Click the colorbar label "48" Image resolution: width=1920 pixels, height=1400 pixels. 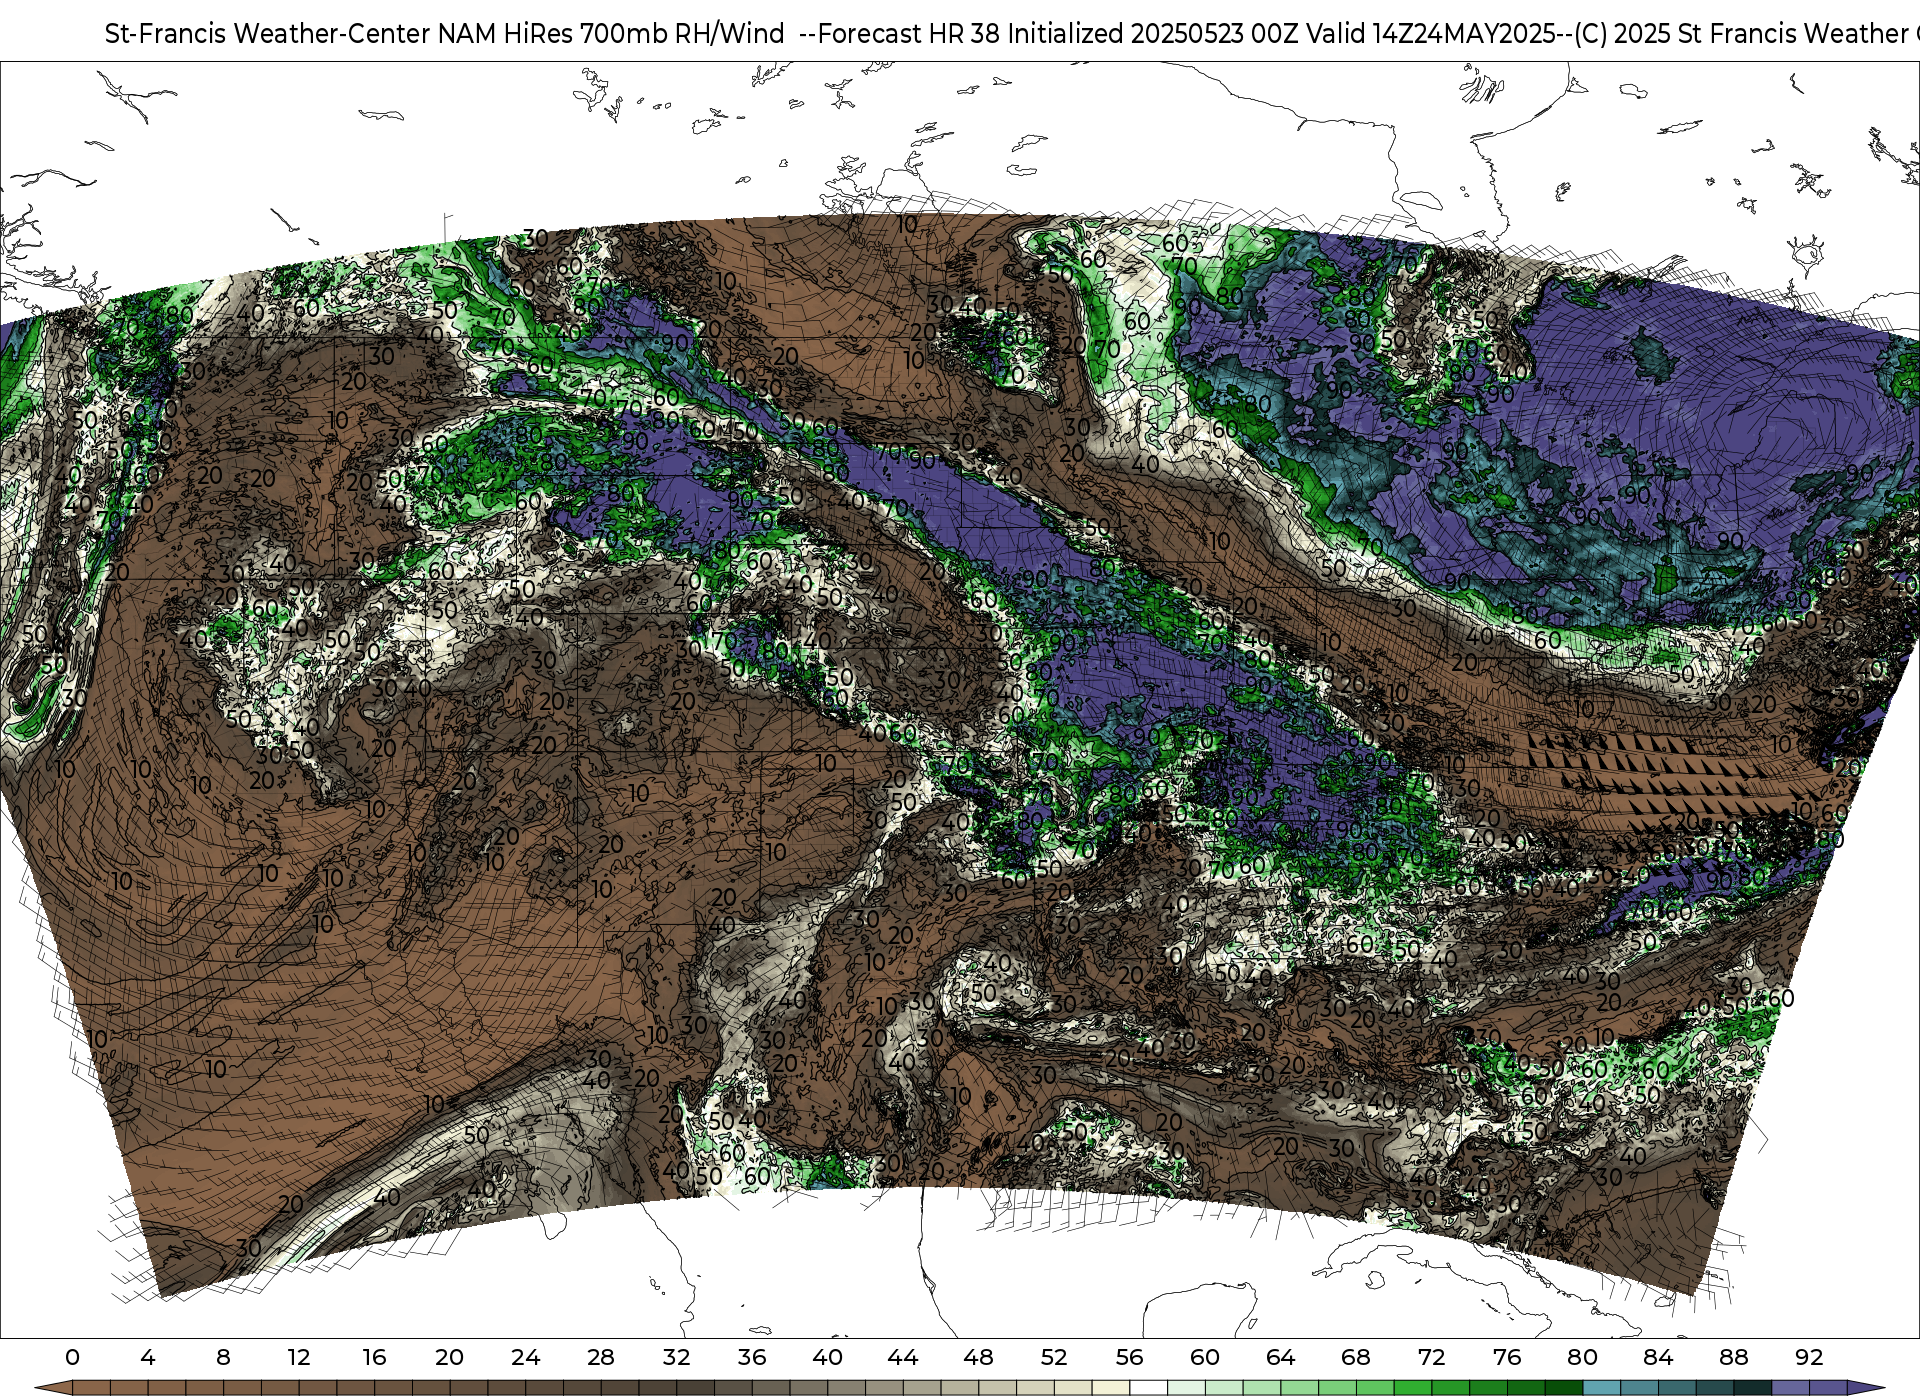[978, 1357]
